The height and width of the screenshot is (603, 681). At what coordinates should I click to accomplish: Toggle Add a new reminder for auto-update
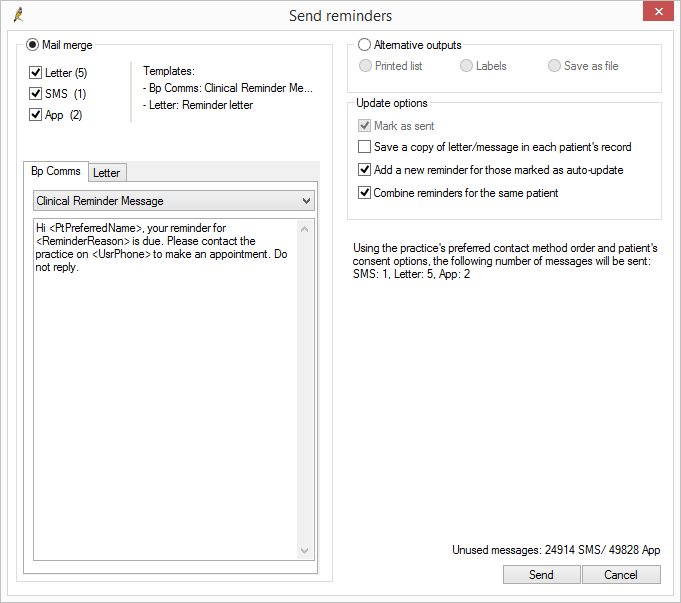364,170
